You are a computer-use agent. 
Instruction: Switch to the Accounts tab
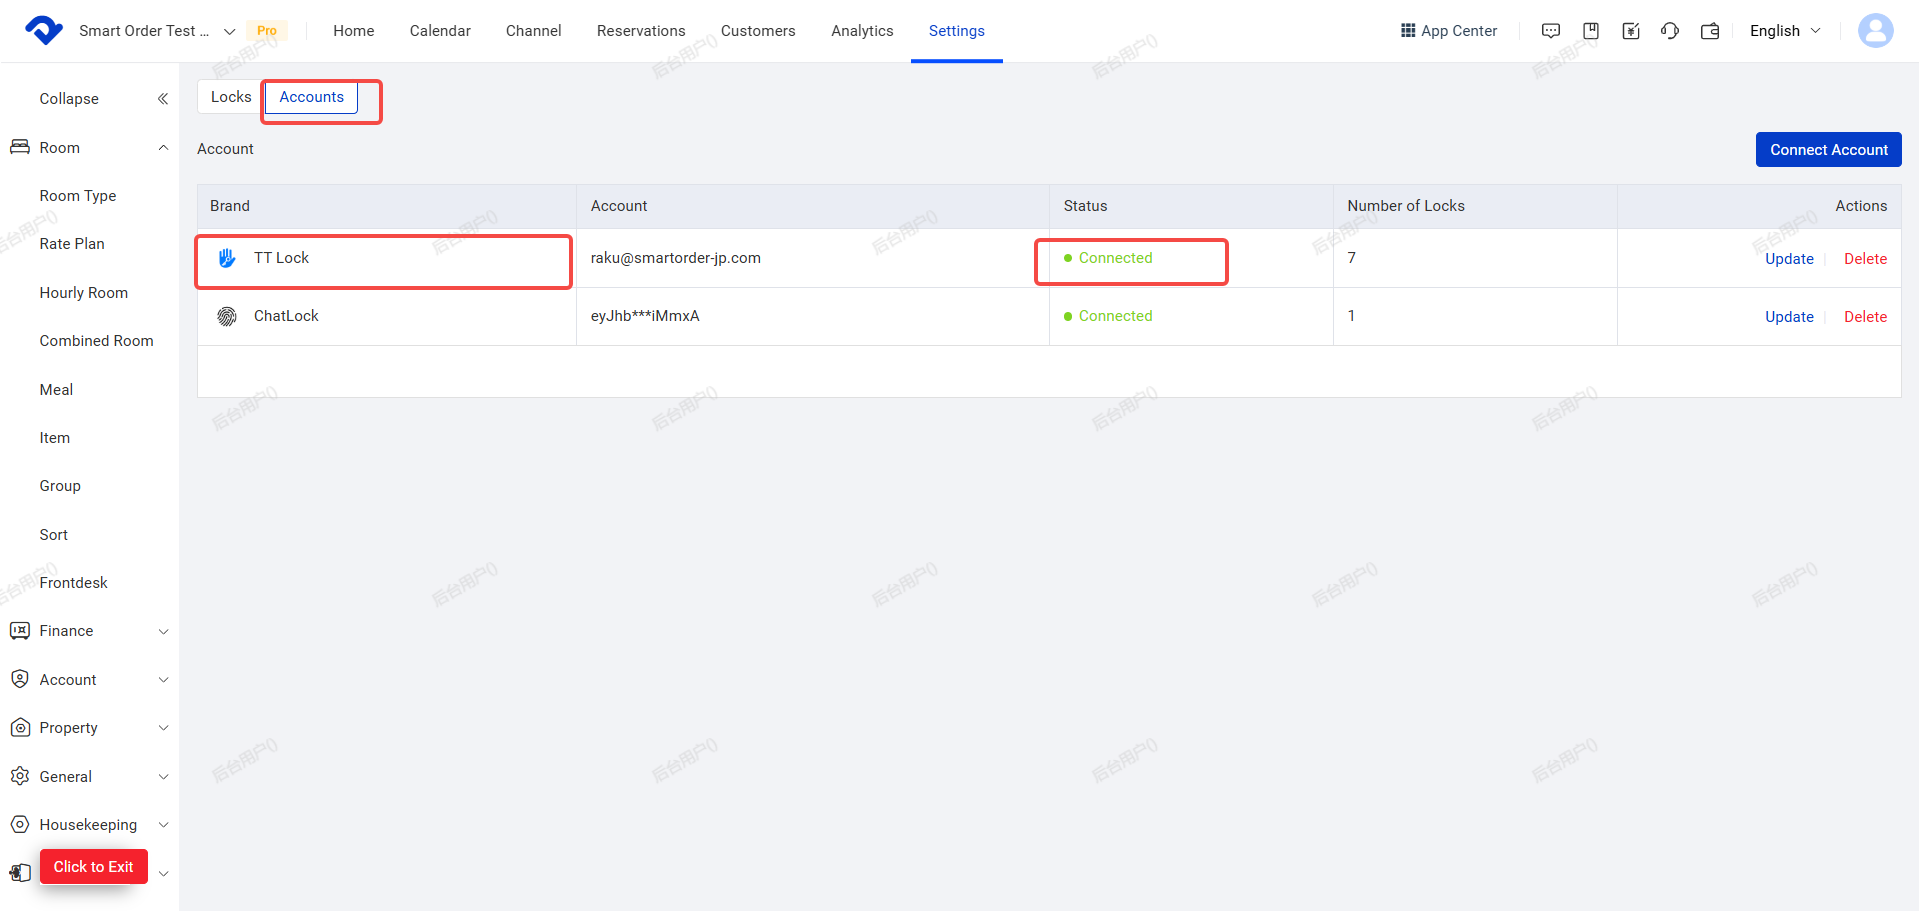312,97
